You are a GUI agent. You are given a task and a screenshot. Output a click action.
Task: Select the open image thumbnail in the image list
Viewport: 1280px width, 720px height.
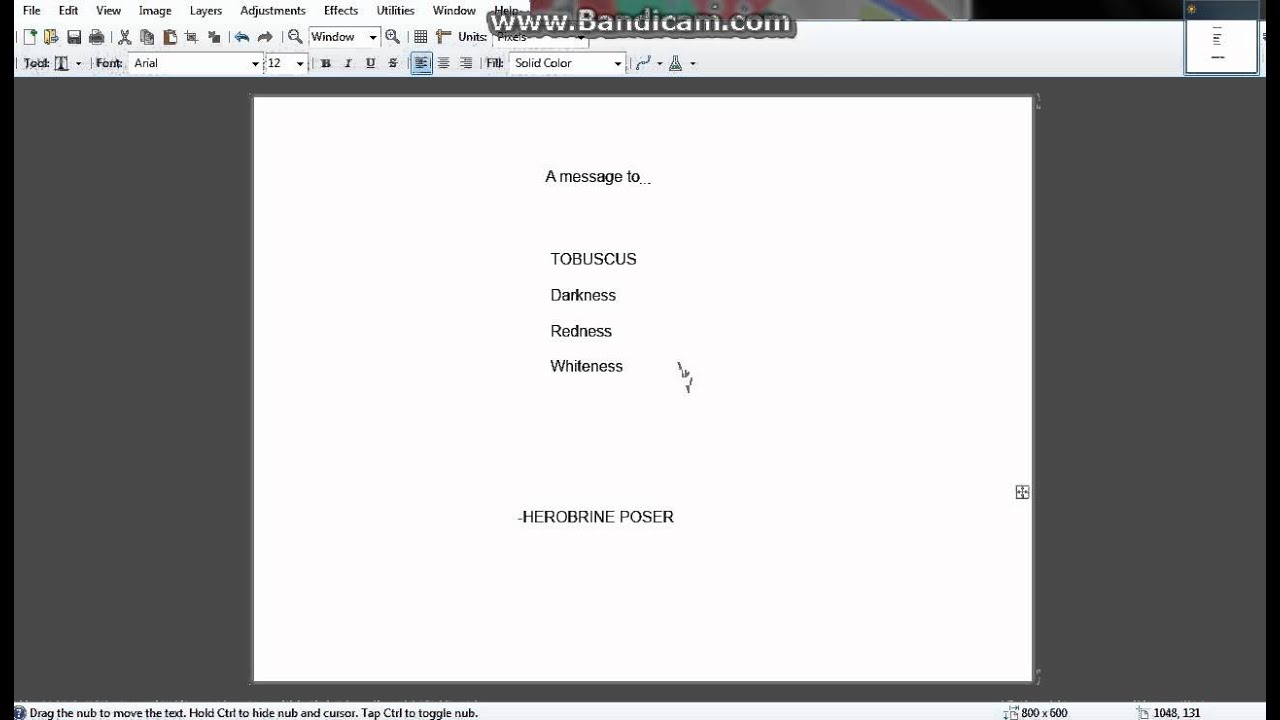coord(1221,38)
